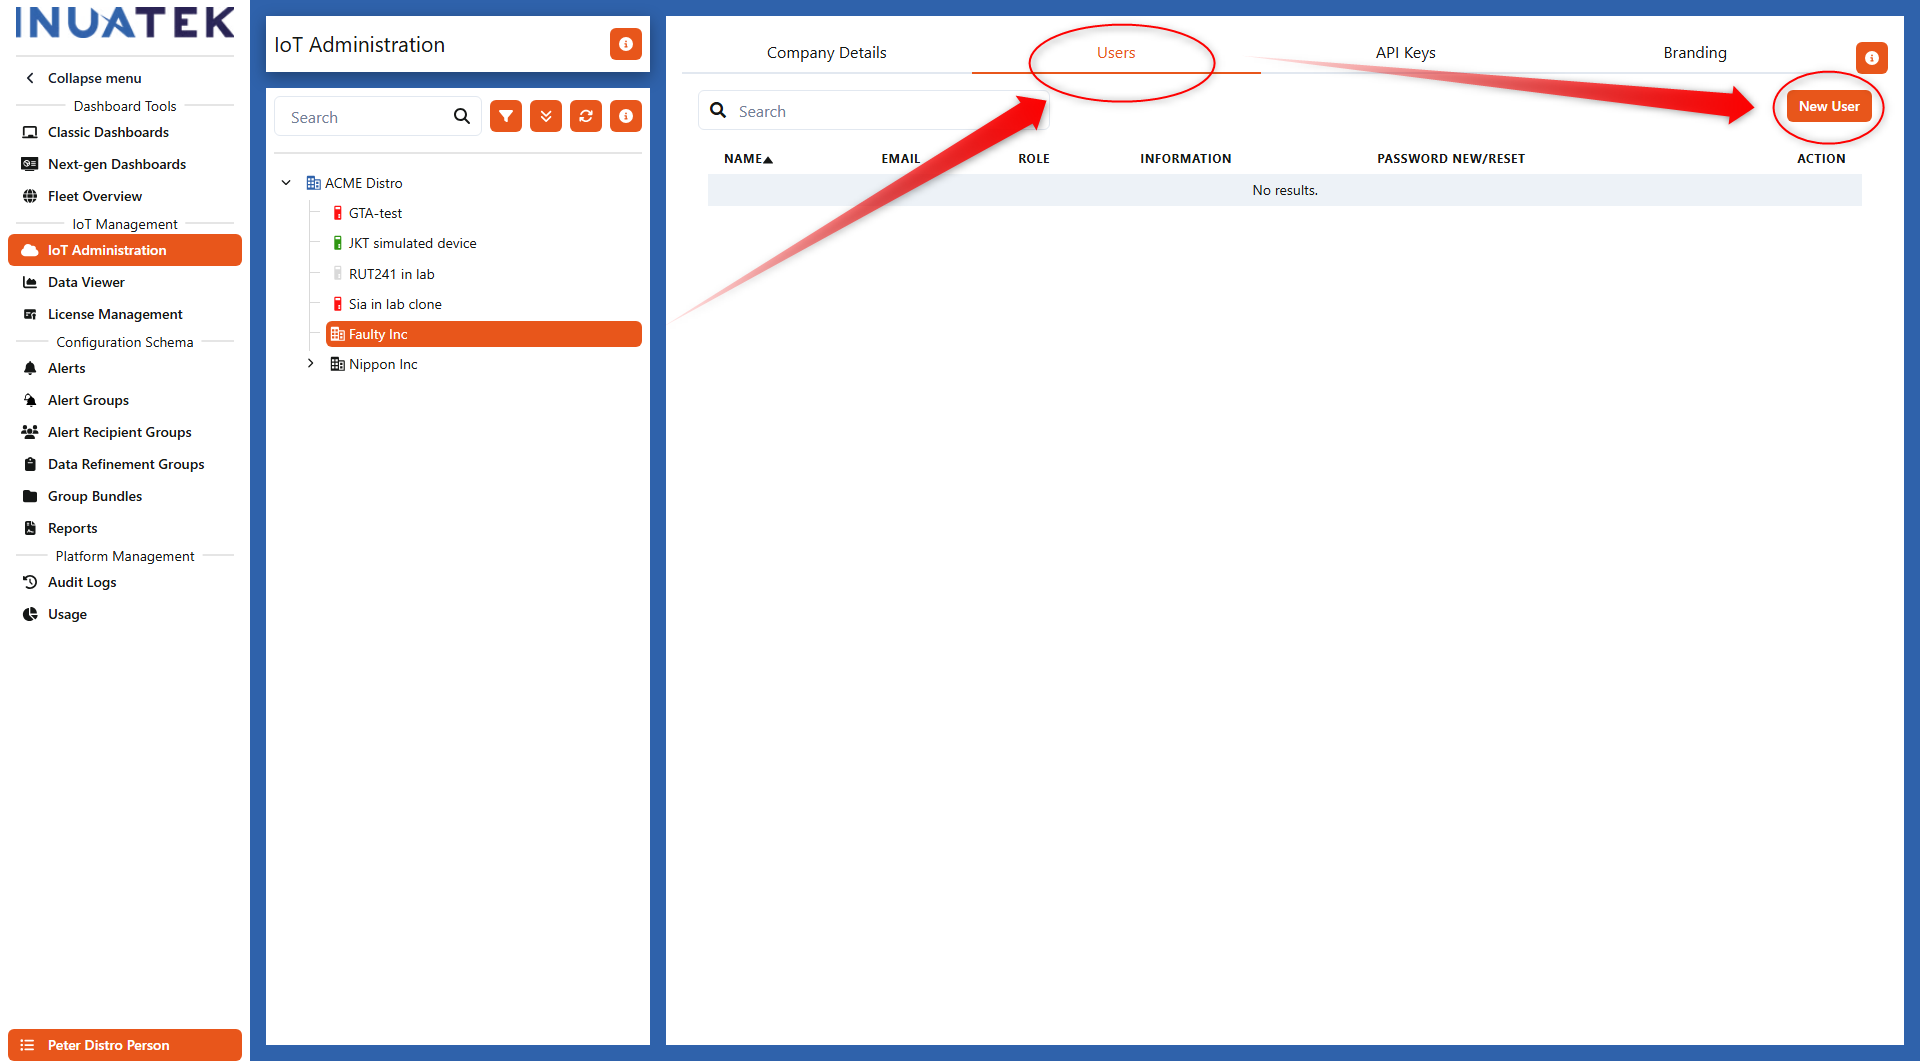The width and height of the screenshot is (1920, 1061).
Task: Click the Audit Logs history icon
Action: [30, 582]
